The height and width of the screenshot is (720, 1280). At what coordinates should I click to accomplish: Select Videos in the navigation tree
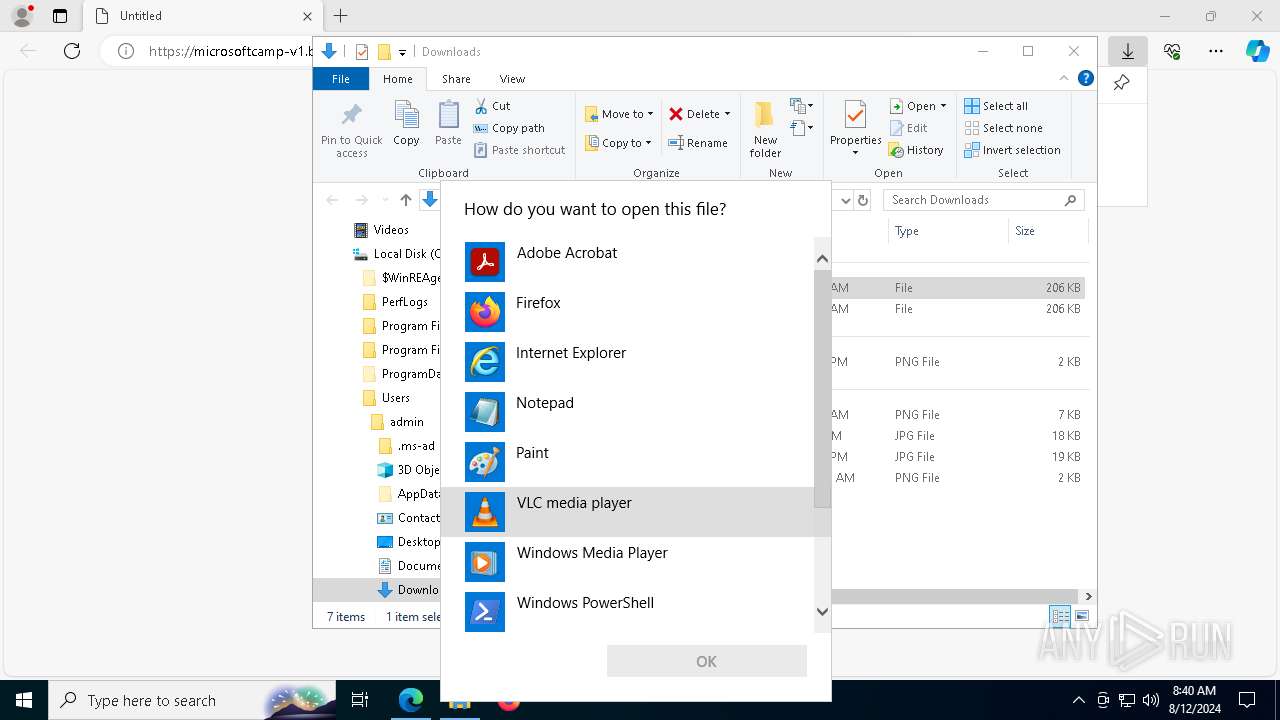coord(381,230)
